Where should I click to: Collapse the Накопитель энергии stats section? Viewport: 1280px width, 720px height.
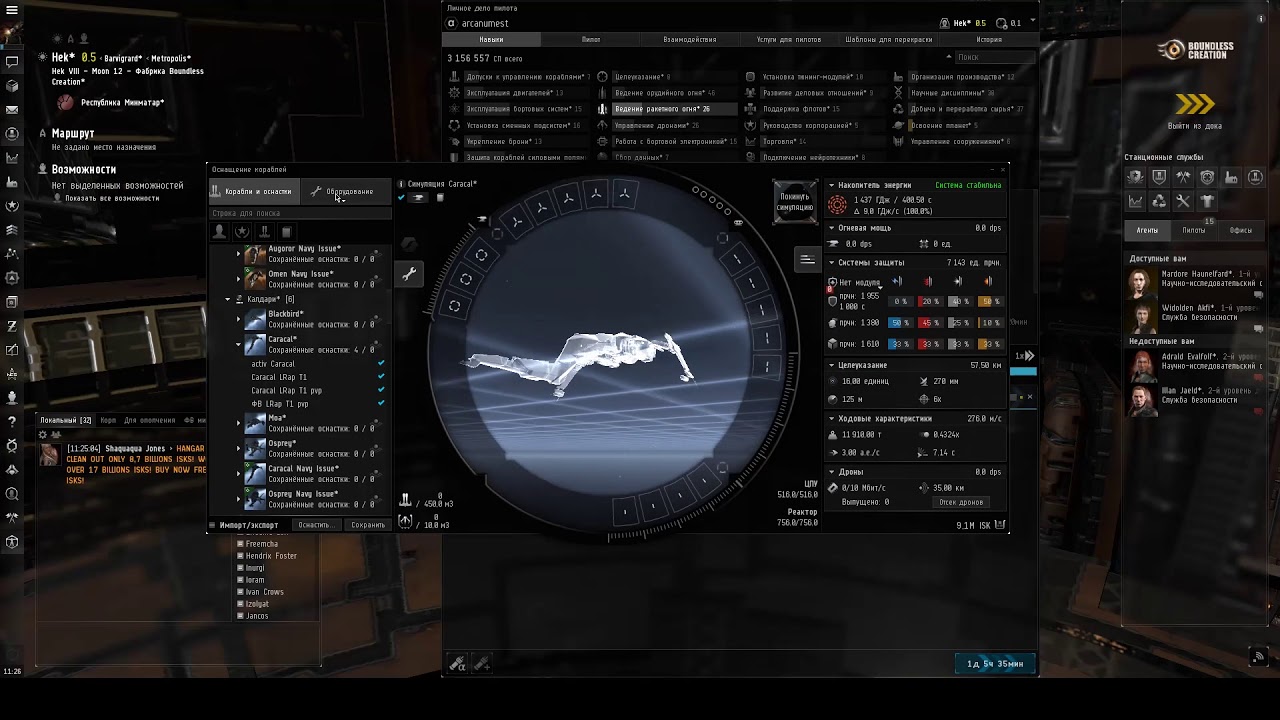tap(831, 185)
